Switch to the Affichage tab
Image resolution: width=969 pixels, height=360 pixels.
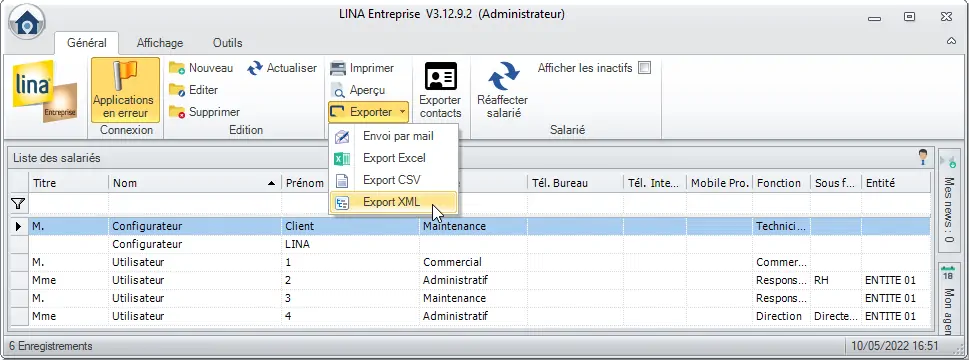point(159,43)
